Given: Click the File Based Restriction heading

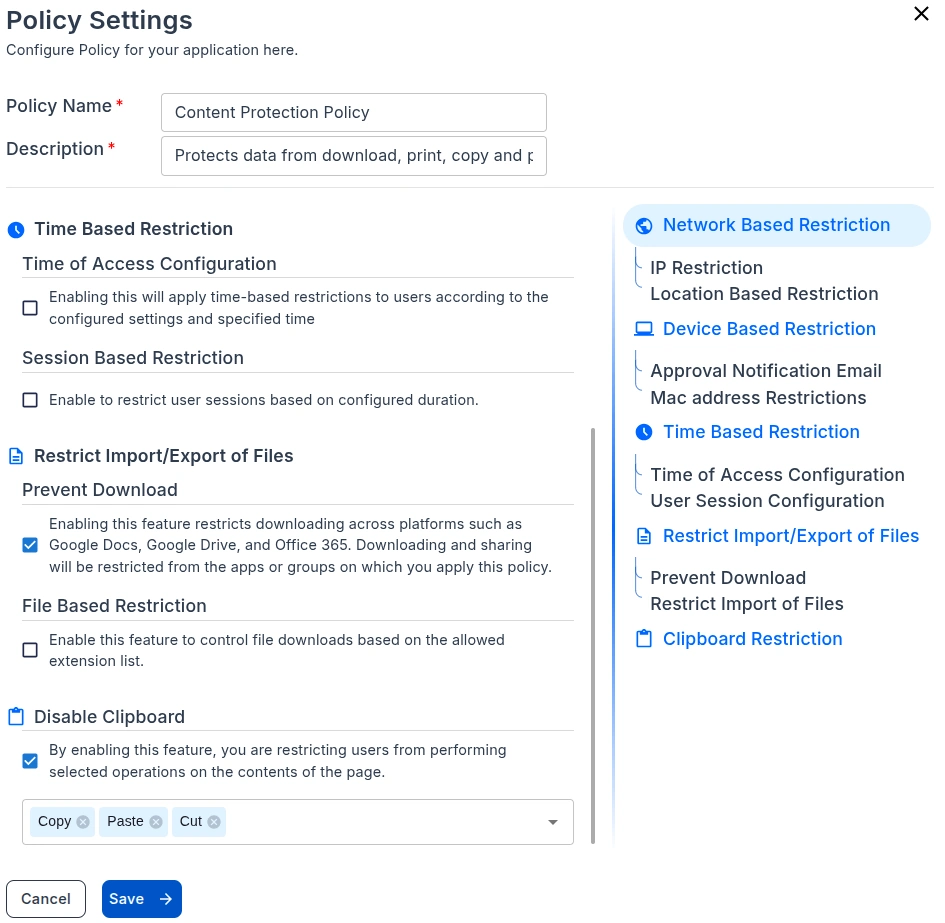Looking at the screenshot, I should tap(115, 606).
